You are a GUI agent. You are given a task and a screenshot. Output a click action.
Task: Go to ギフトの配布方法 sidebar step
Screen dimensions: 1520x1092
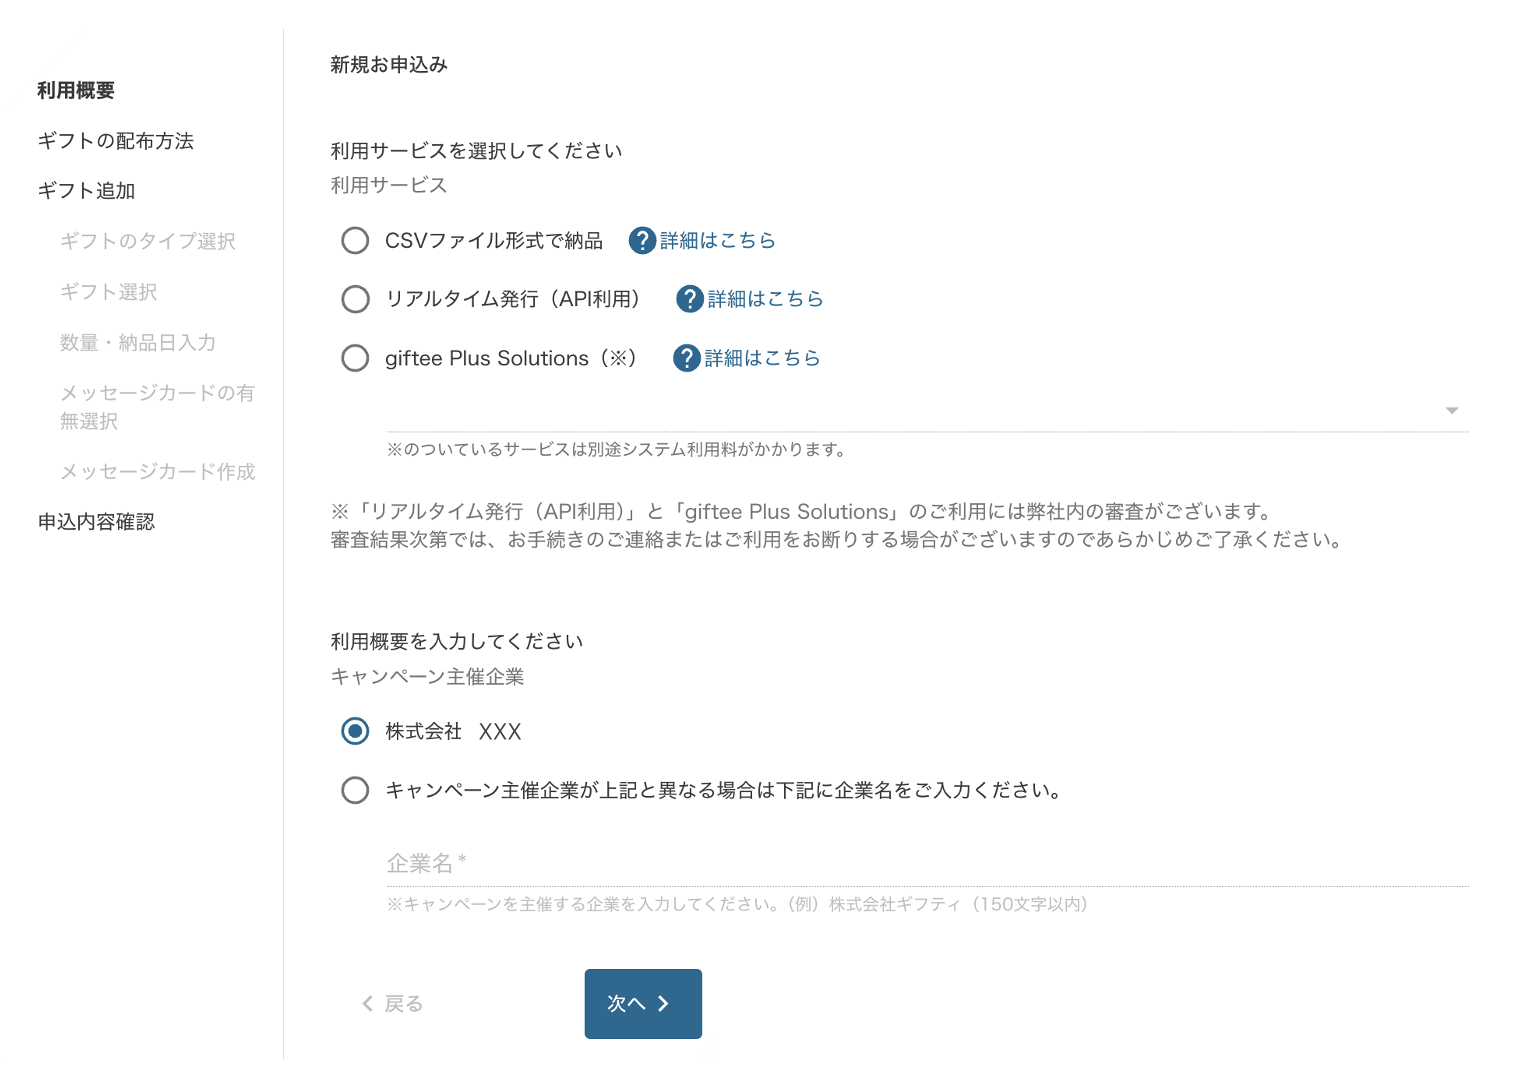pyautogui.click(x=116, y=141)
